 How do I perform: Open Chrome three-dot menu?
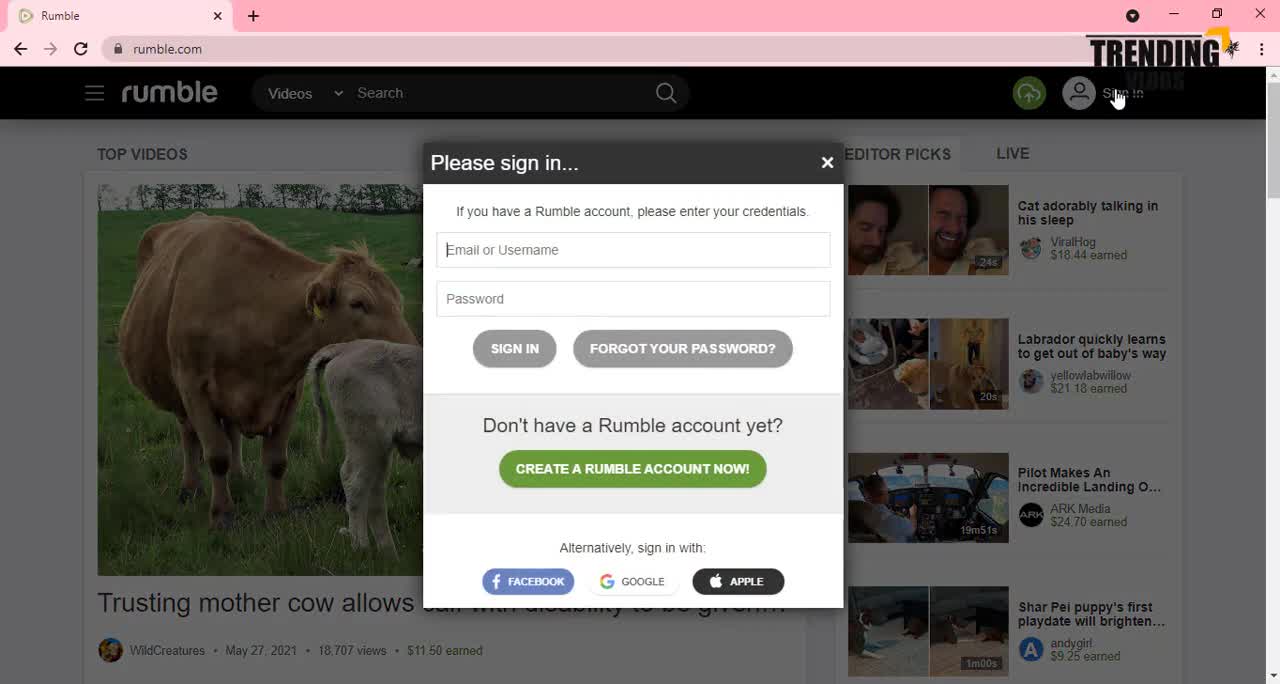[1262, 48]
